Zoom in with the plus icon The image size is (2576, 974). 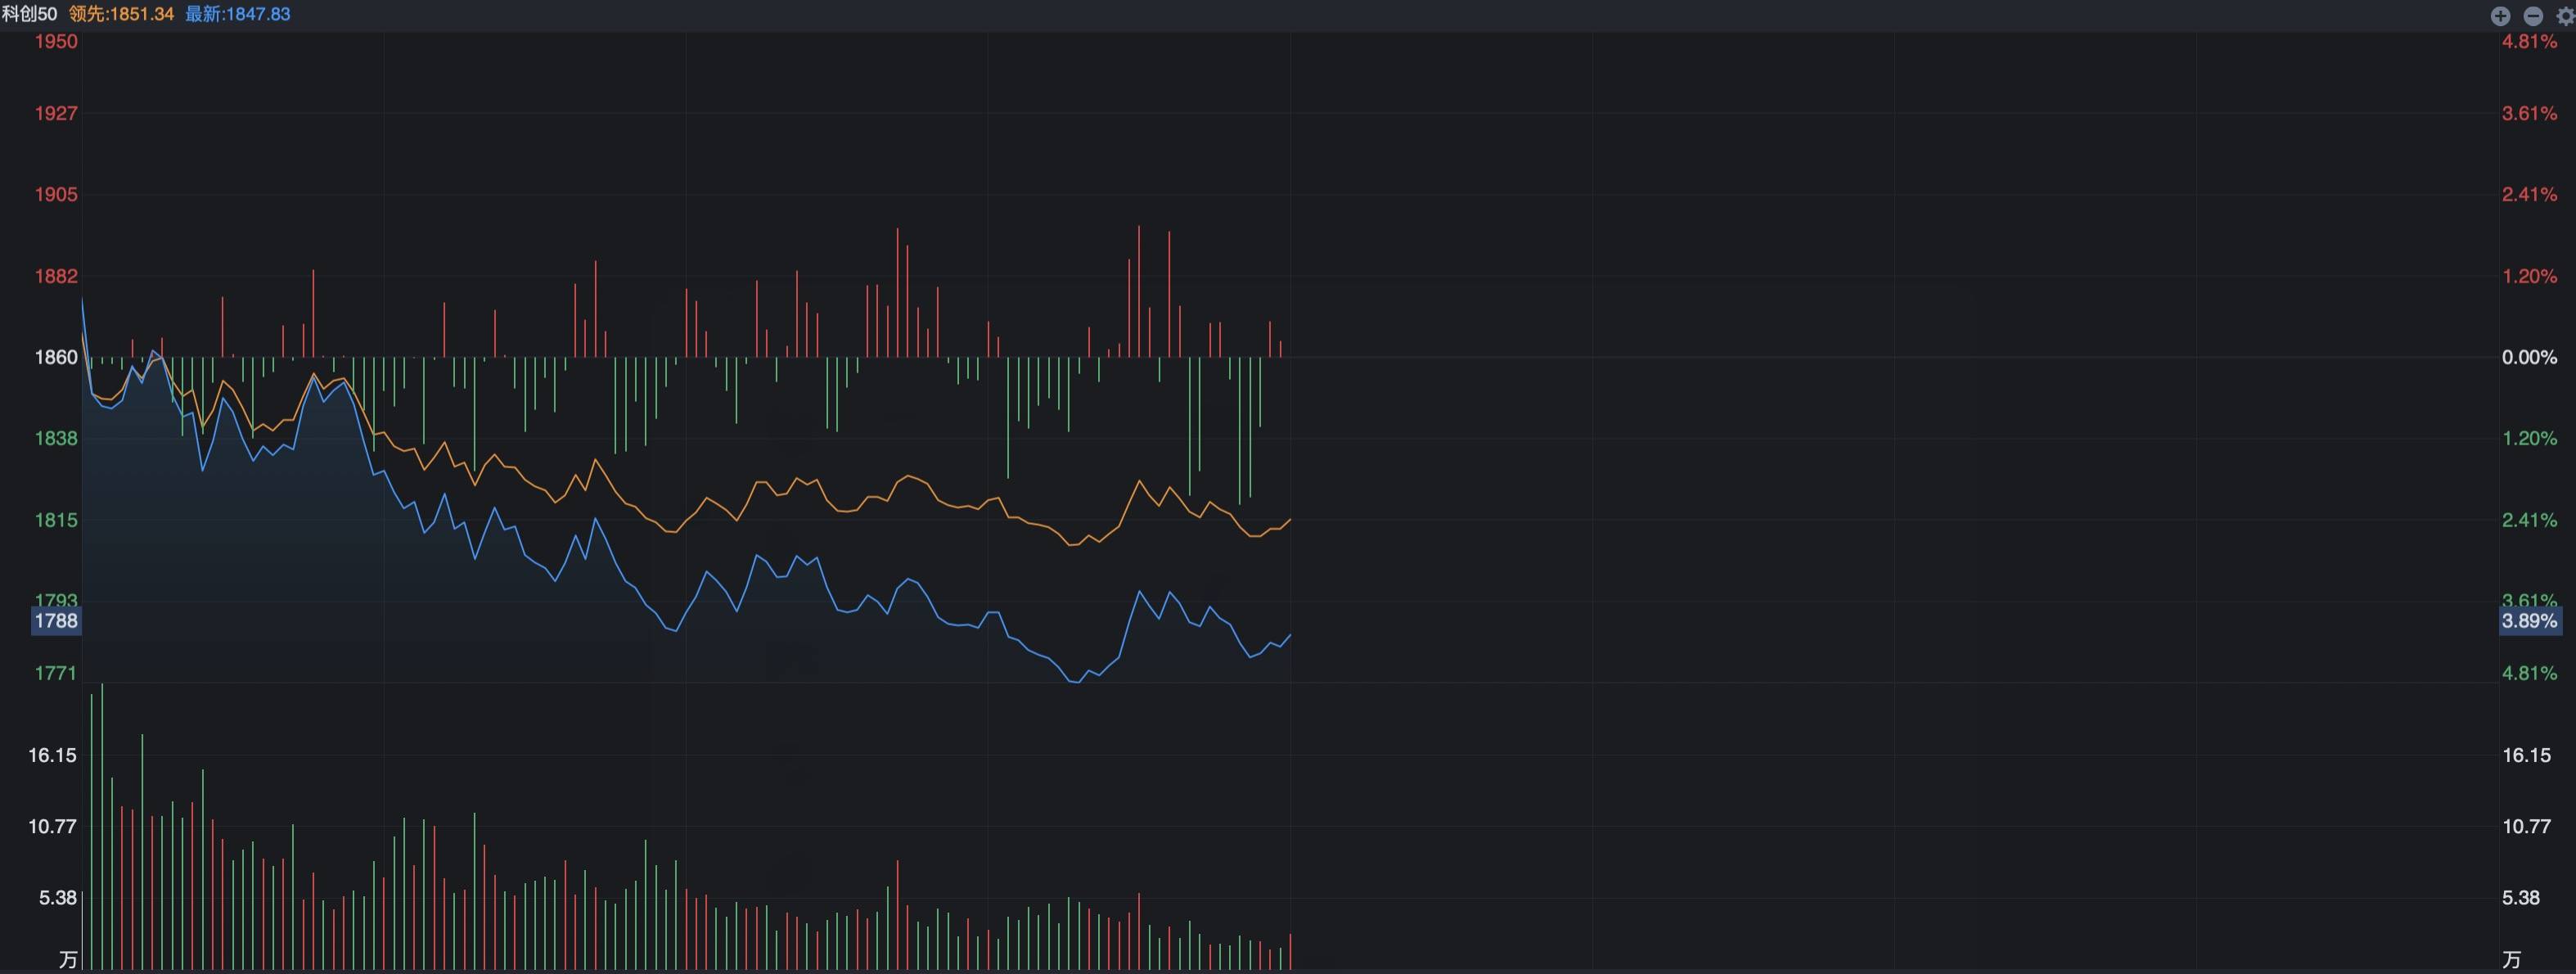pos(2500,15)
